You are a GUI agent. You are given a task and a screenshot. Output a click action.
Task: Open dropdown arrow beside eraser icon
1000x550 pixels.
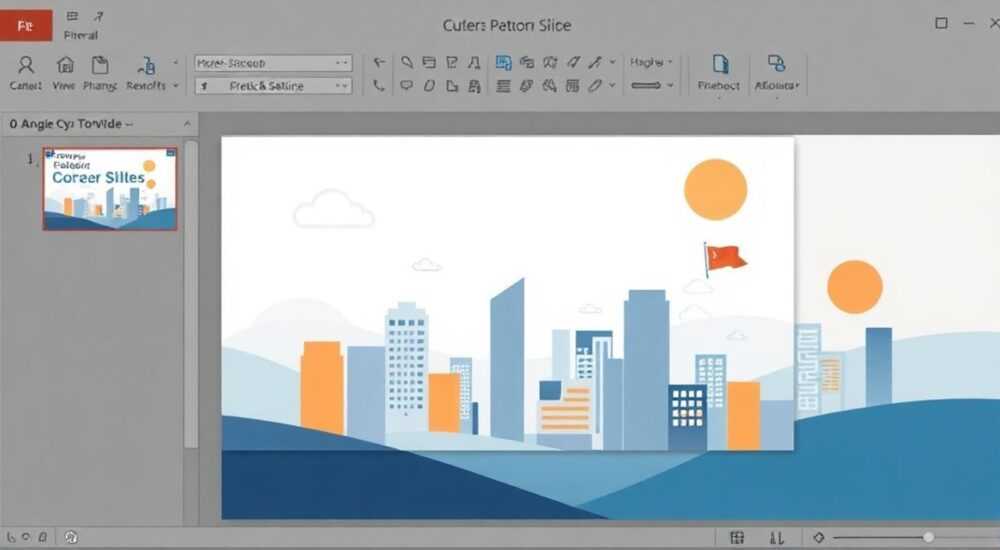[x=613, y=85]
